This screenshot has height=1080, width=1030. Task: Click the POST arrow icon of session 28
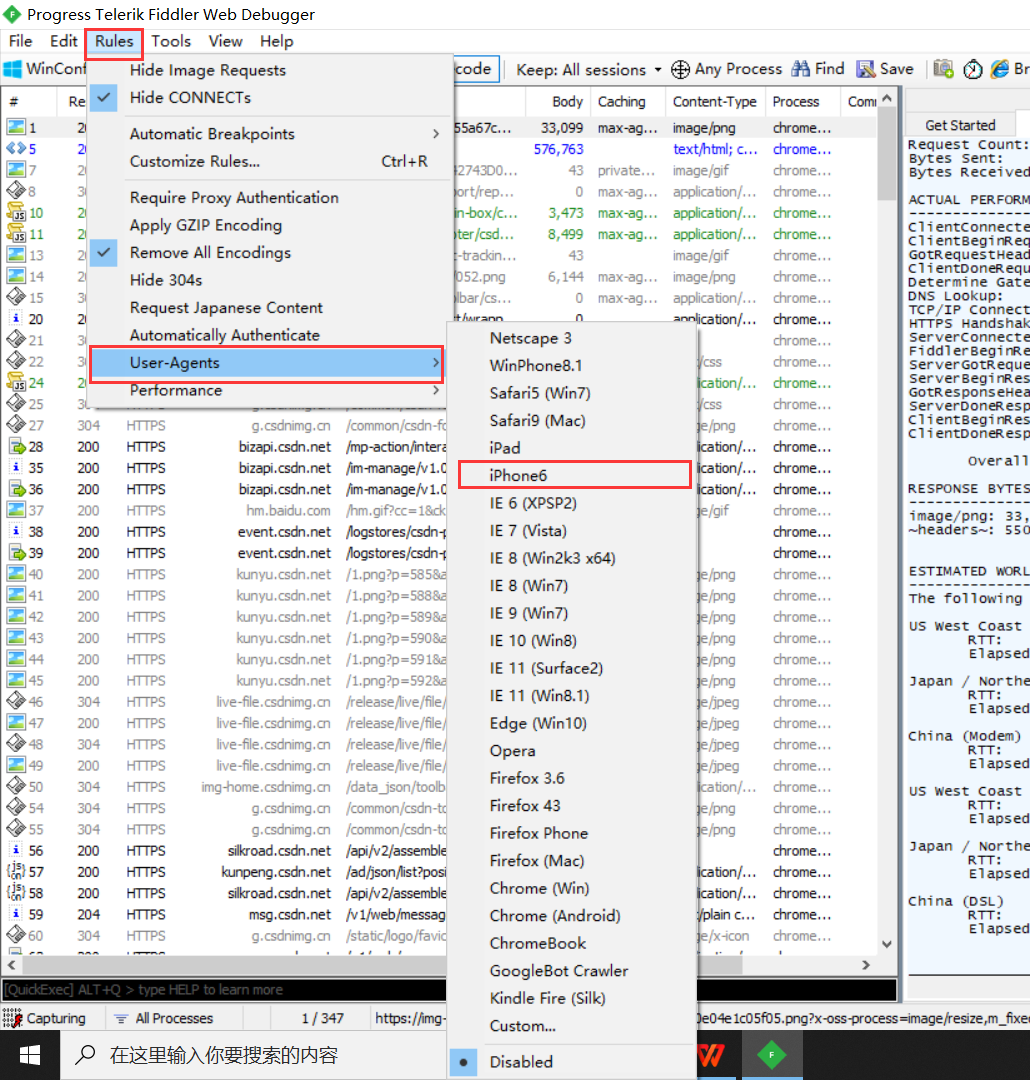(16, 446)
